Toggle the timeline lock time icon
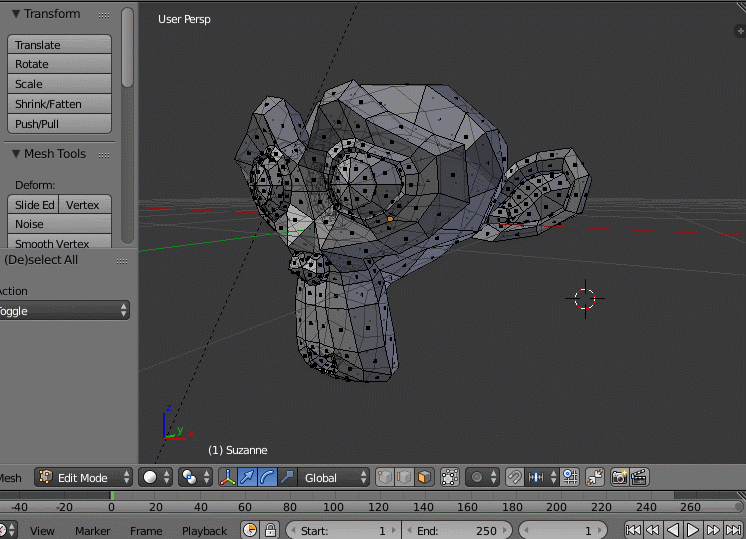The image size is (746, 539). click(x=269, y=531)
